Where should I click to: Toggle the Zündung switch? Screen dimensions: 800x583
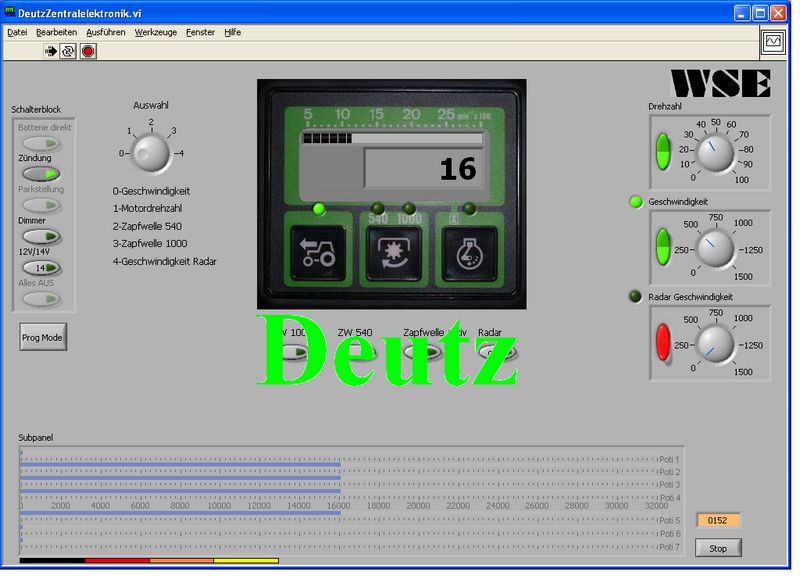[x=42, y=174]
